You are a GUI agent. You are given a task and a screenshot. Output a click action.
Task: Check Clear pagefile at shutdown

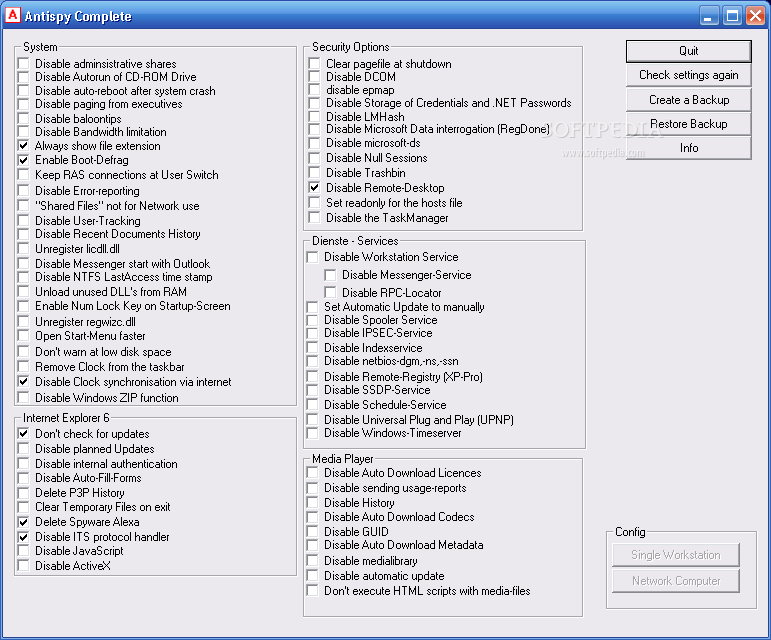314,63
